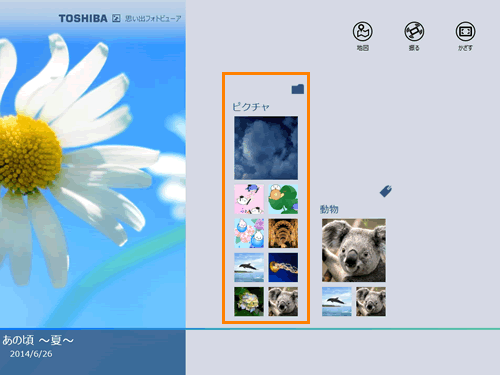The image size is (500, 375).
Task: Select the dolphin thumbnail in ピクチャ group
Action: click(249, 267)
